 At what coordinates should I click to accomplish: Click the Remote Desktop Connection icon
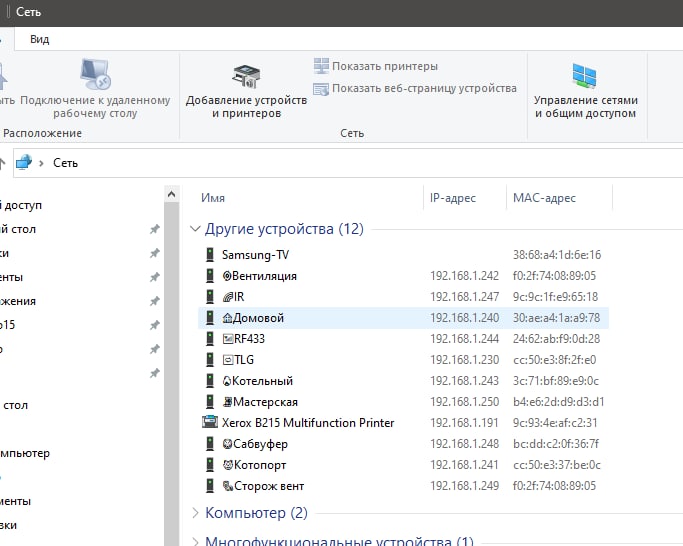(95, 74)
